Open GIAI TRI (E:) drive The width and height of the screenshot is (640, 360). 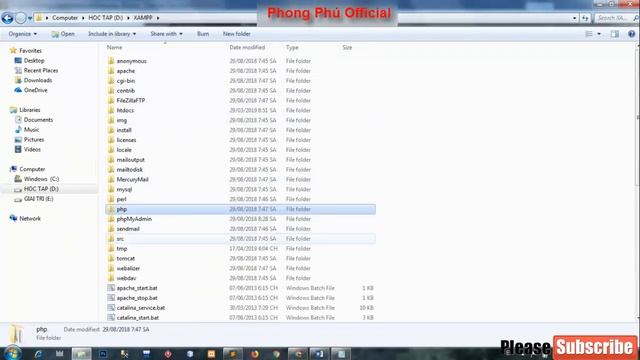click(38, 198)
